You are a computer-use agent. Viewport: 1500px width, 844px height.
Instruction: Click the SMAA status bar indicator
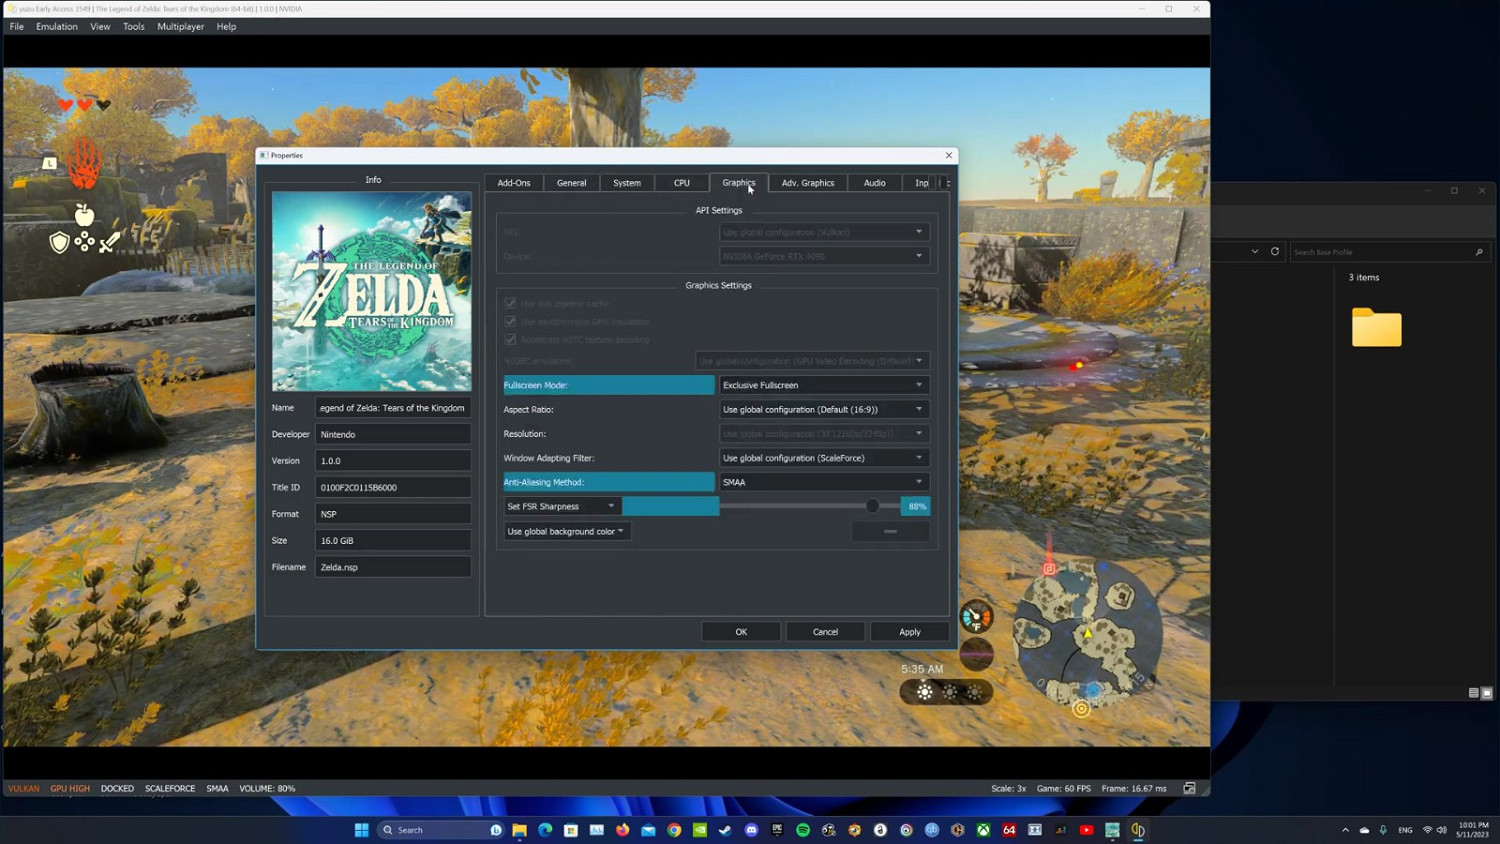pyautogui.click(x=217, y=788)
